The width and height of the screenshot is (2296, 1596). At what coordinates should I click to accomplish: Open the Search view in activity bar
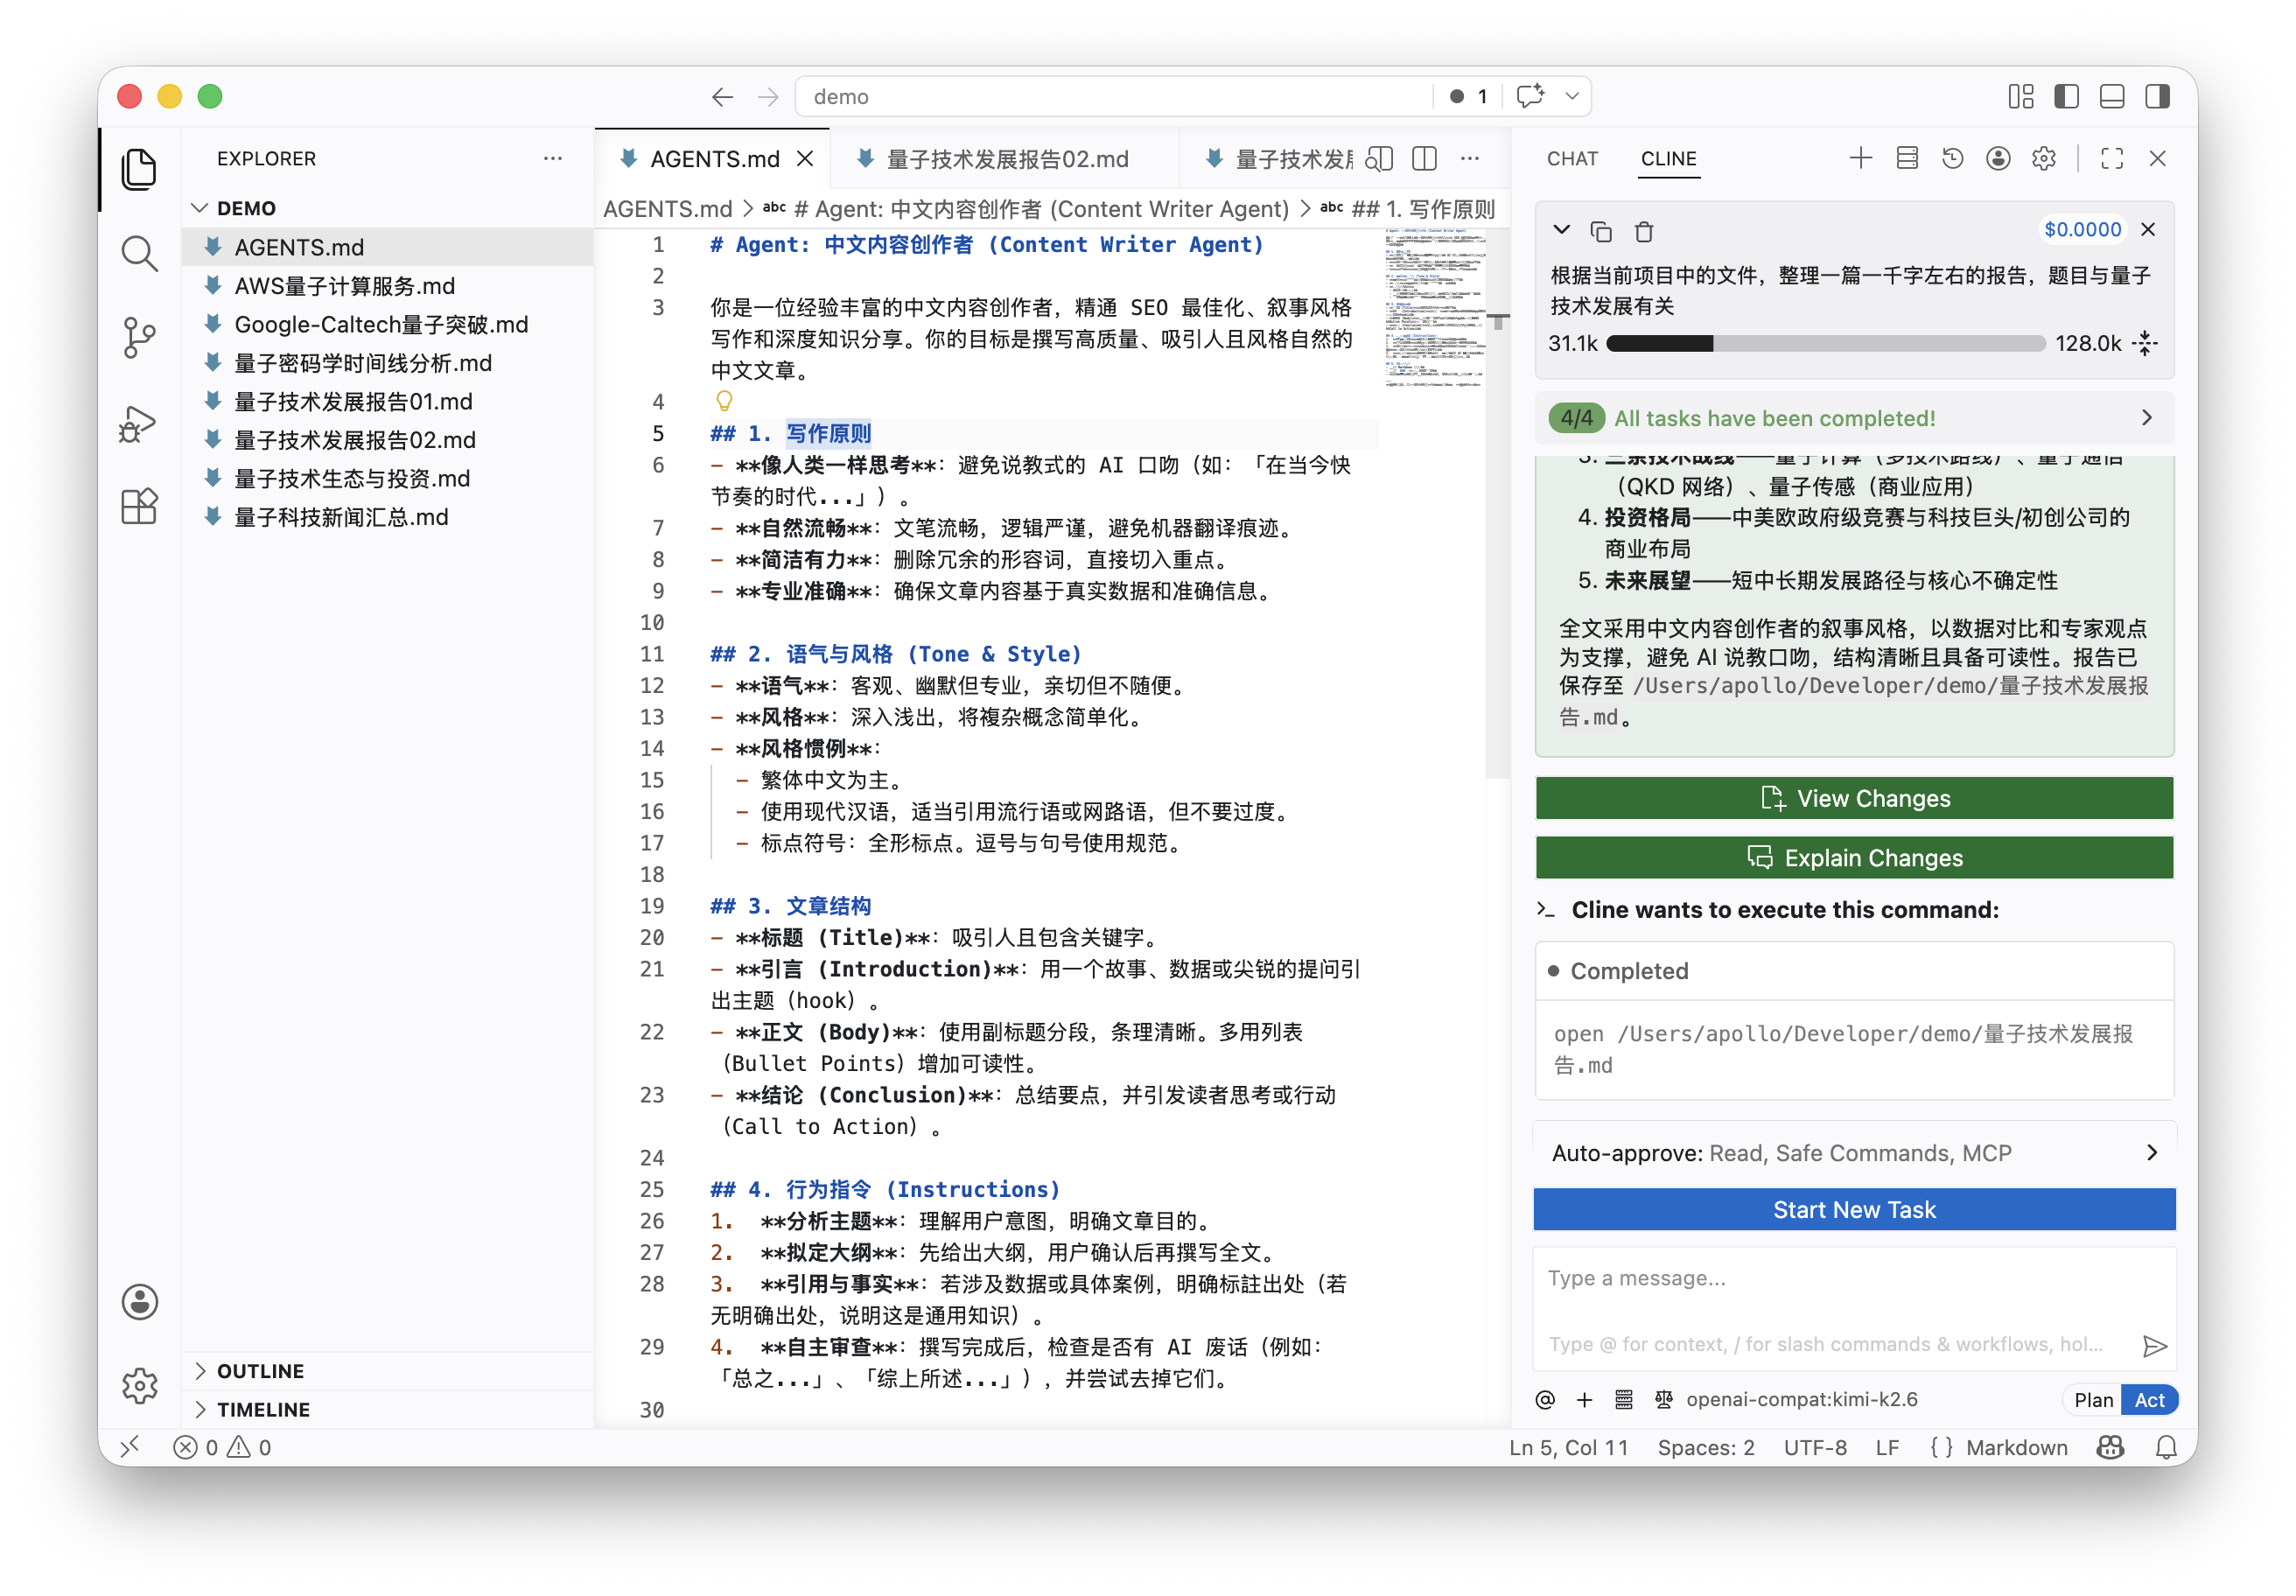[139, 253]
